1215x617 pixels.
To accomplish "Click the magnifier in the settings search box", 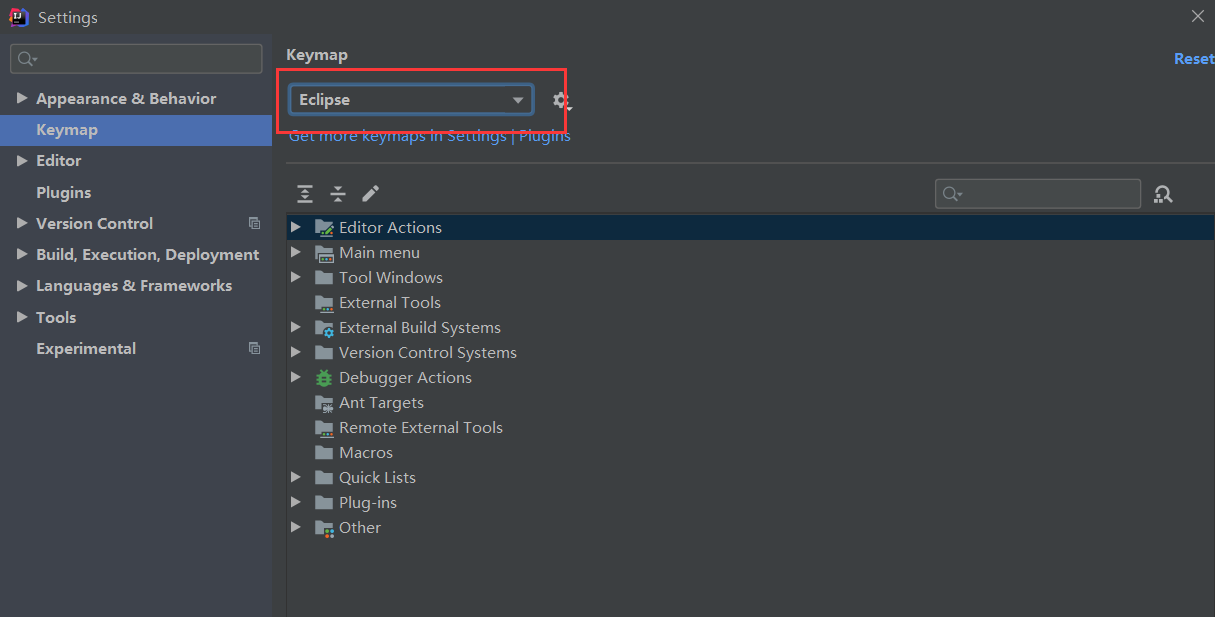I will click(x=27, y=59).
